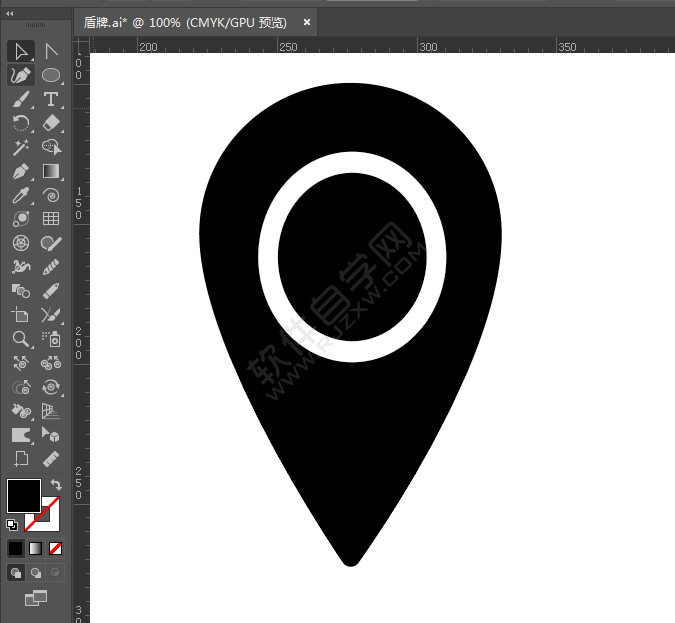
Task: Close the 盾牌.ai document tab
Action: click(x=306, y=21)
